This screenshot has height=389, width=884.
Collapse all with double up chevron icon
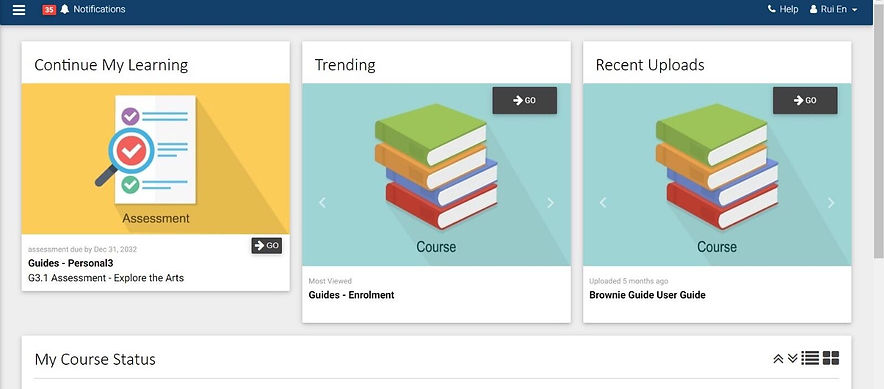point(779,359)
